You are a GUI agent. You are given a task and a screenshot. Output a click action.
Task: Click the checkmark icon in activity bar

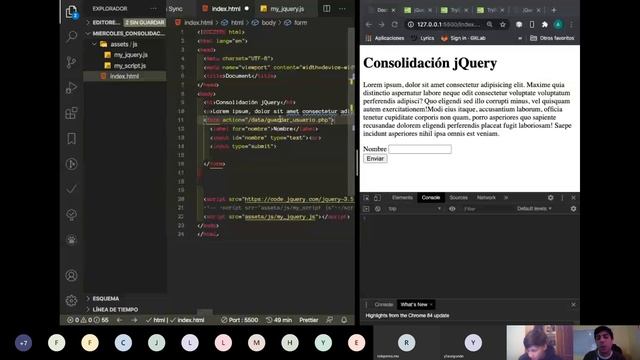click(71, 189)
